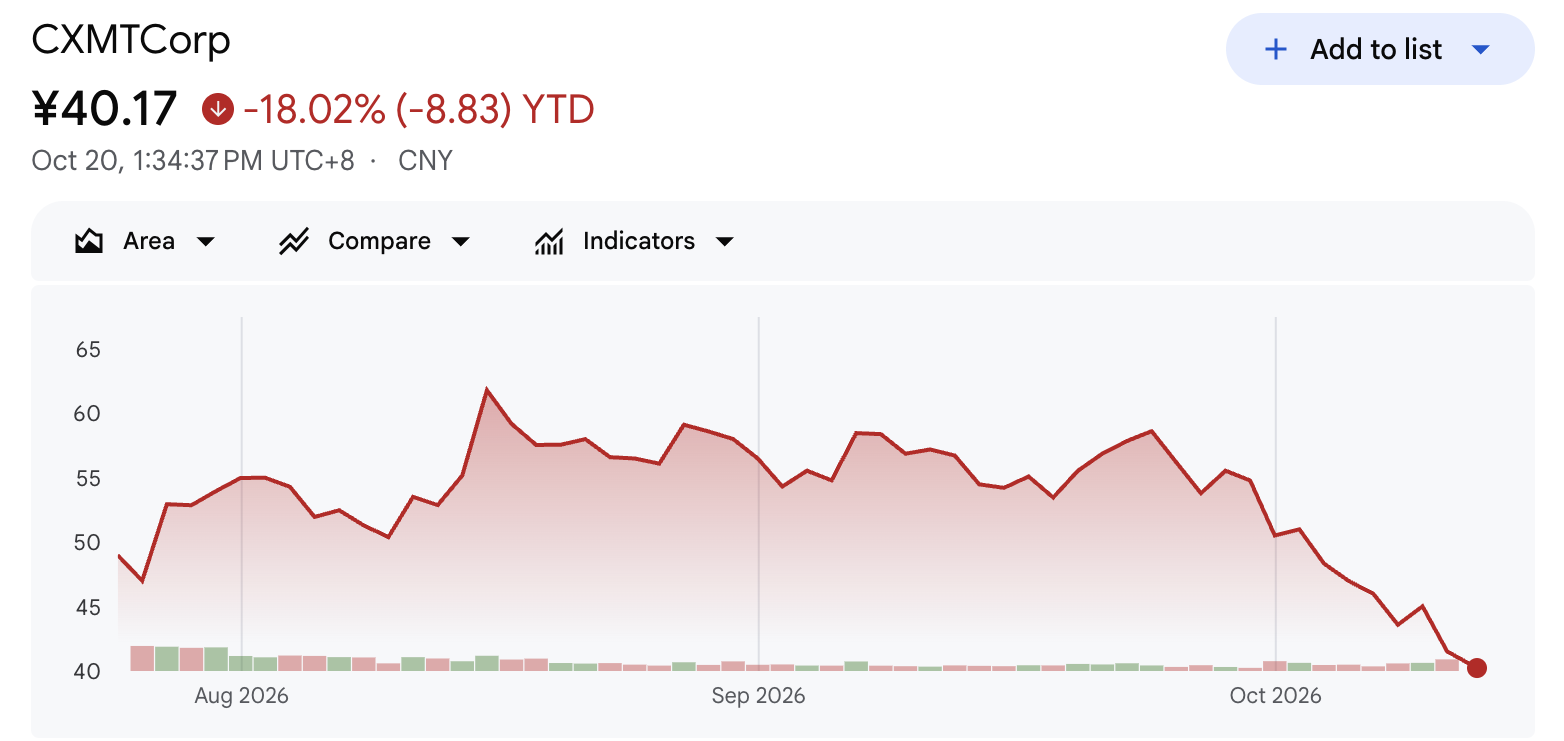The width and height of the screenshot is (1564, 741).
Task: Open the Add to list caret menu
Action: click(1482, 49)
